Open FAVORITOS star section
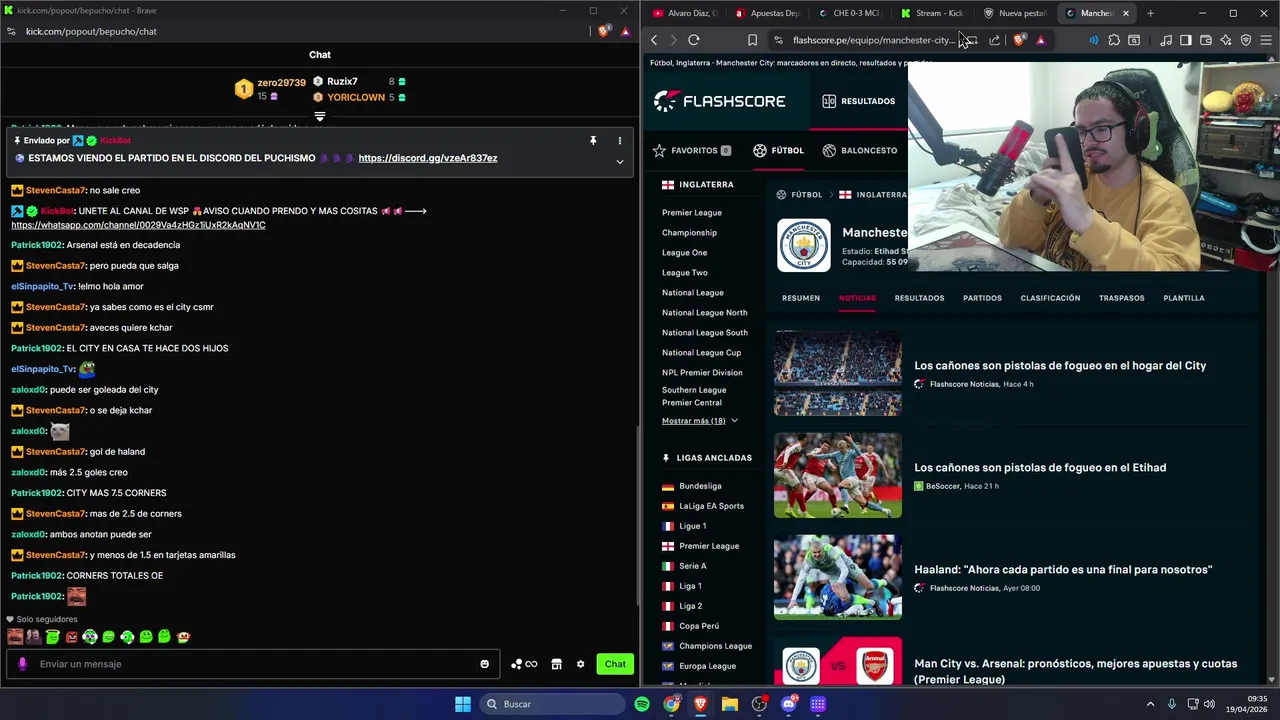The width and height of the screenshot is (1280, 720). [692, 150]
